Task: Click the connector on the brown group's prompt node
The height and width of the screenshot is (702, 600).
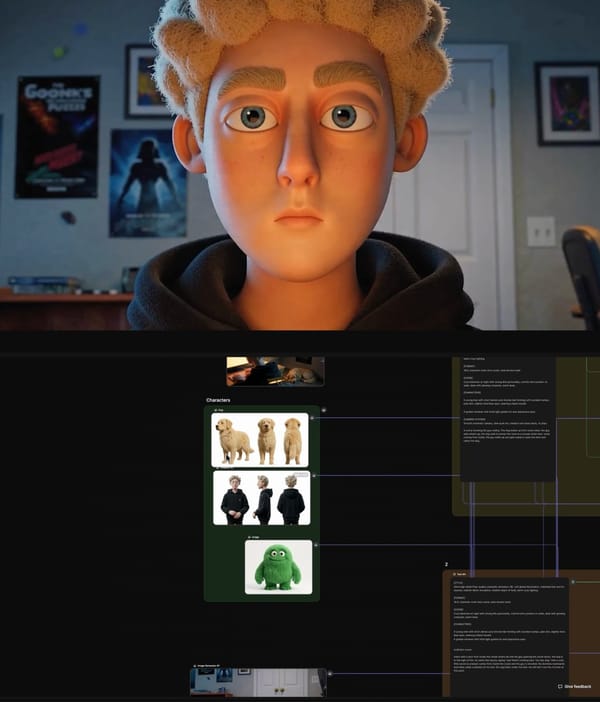Action: (573, 582)
